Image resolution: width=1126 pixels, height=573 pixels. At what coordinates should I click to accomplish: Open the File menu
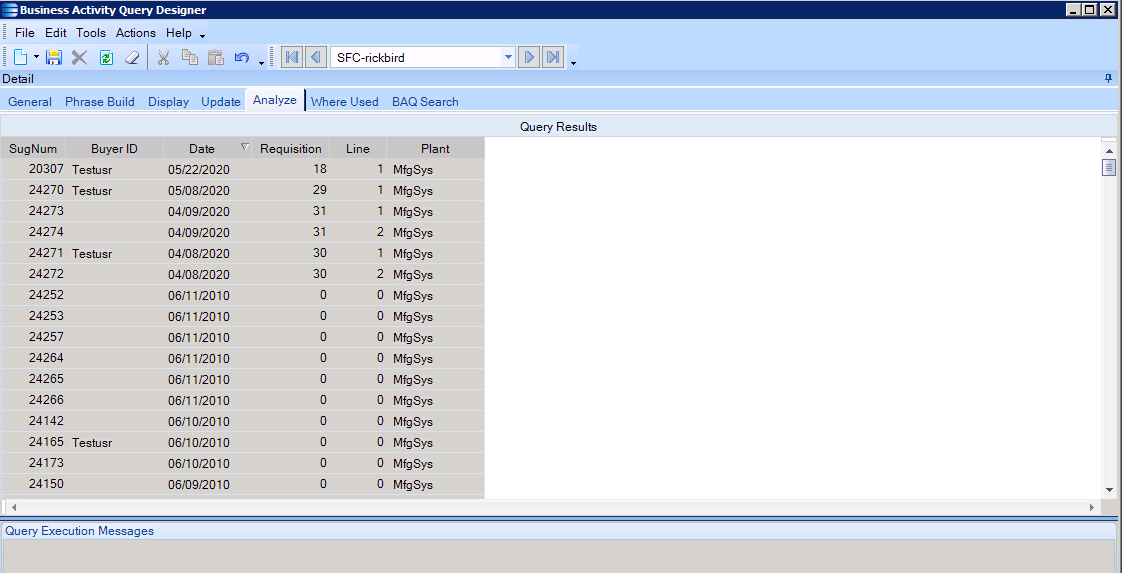coord(24,33)
